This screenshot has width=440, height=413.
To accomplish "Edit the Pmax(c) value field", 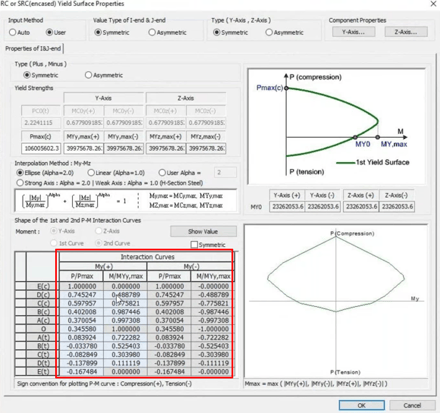I will coord(41,148).
